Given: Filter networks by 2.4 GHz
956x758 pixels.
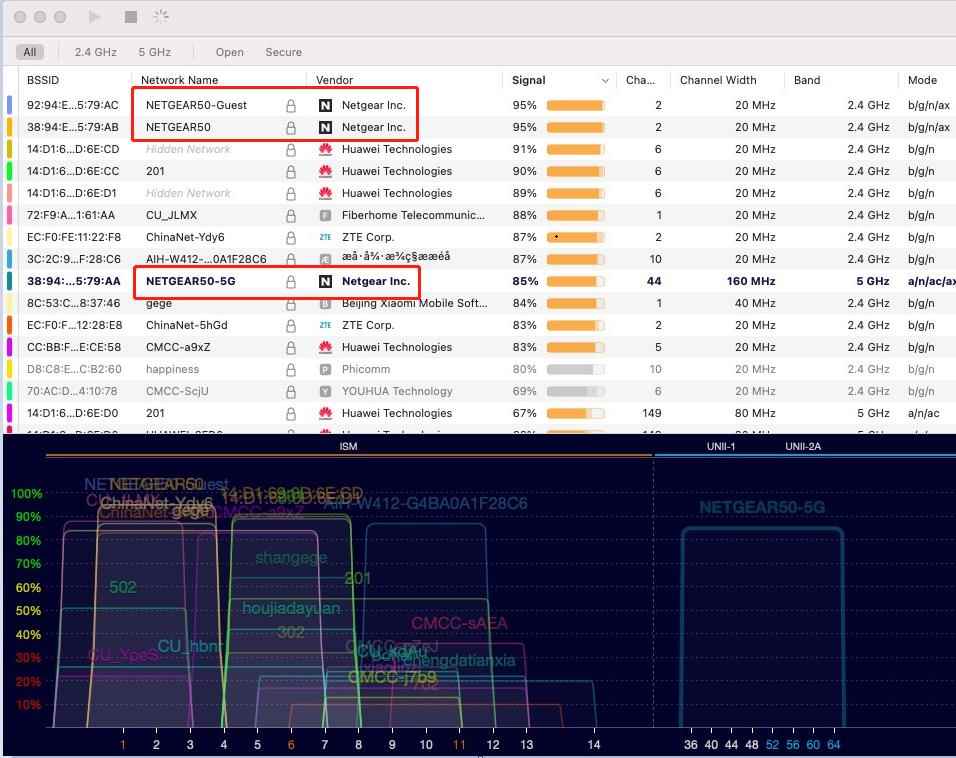Looking at the screenshot, I should (x=95, y=52).
